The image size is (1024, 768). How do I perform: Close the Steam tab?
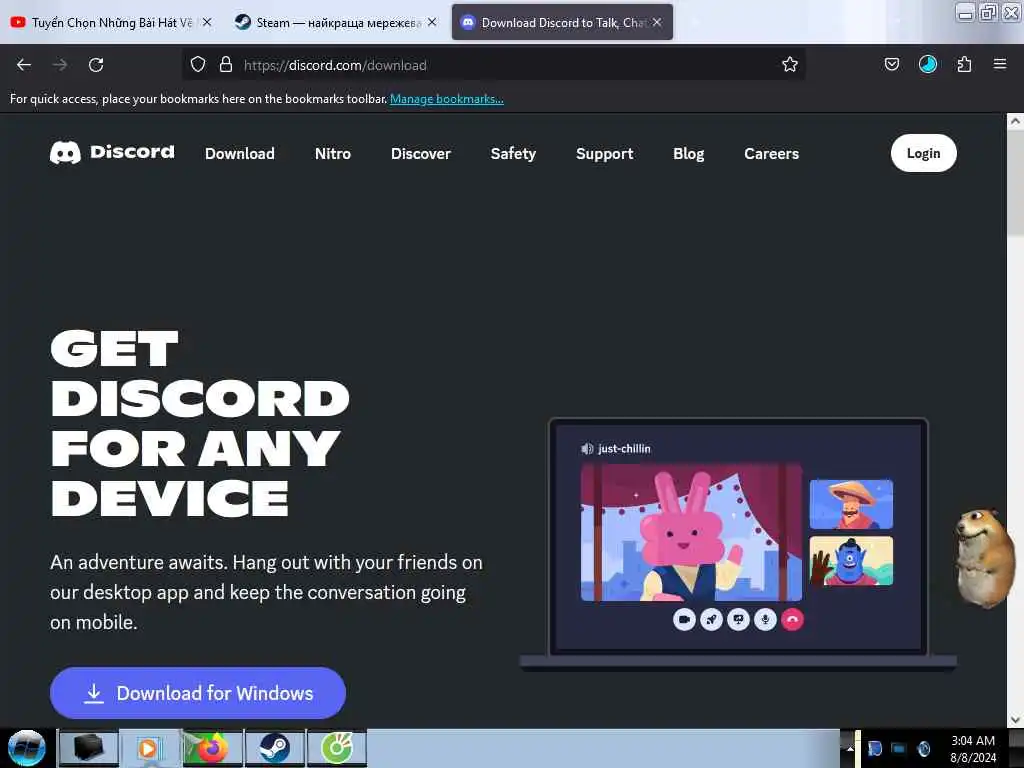click(x=432, y=22)
